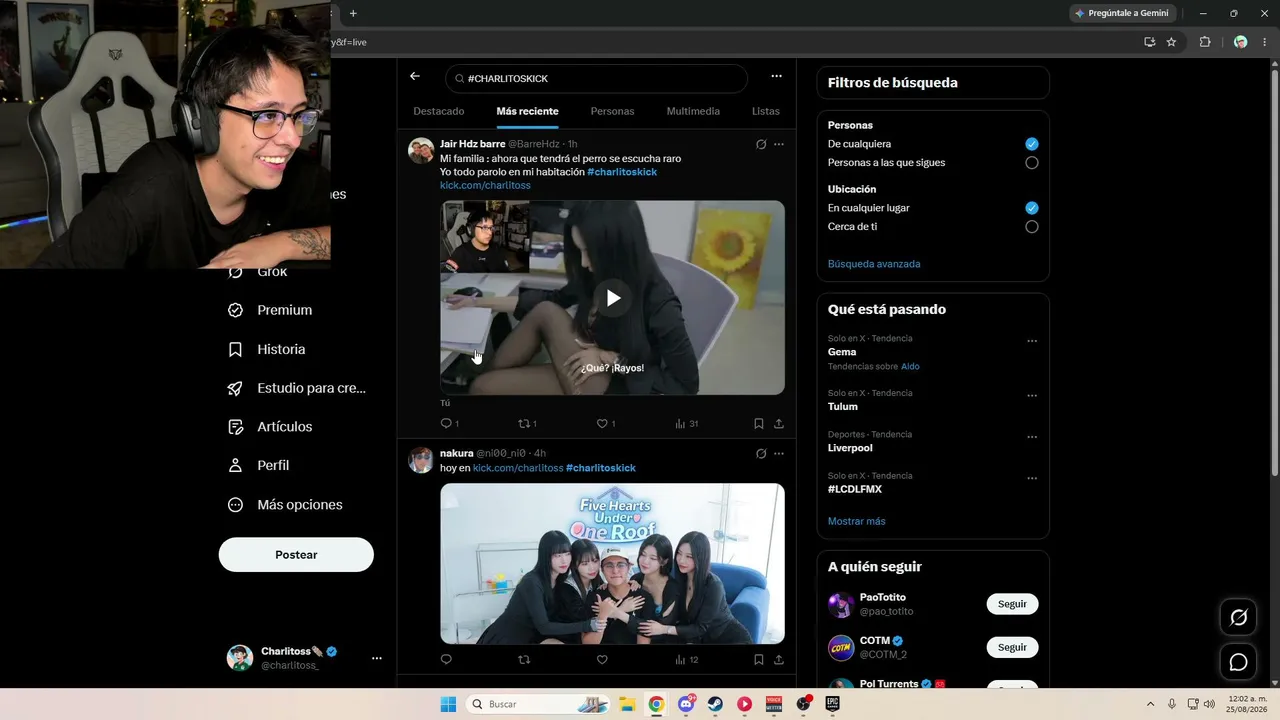
Task: Click the Postear button
Action: (x=296, y=555)
